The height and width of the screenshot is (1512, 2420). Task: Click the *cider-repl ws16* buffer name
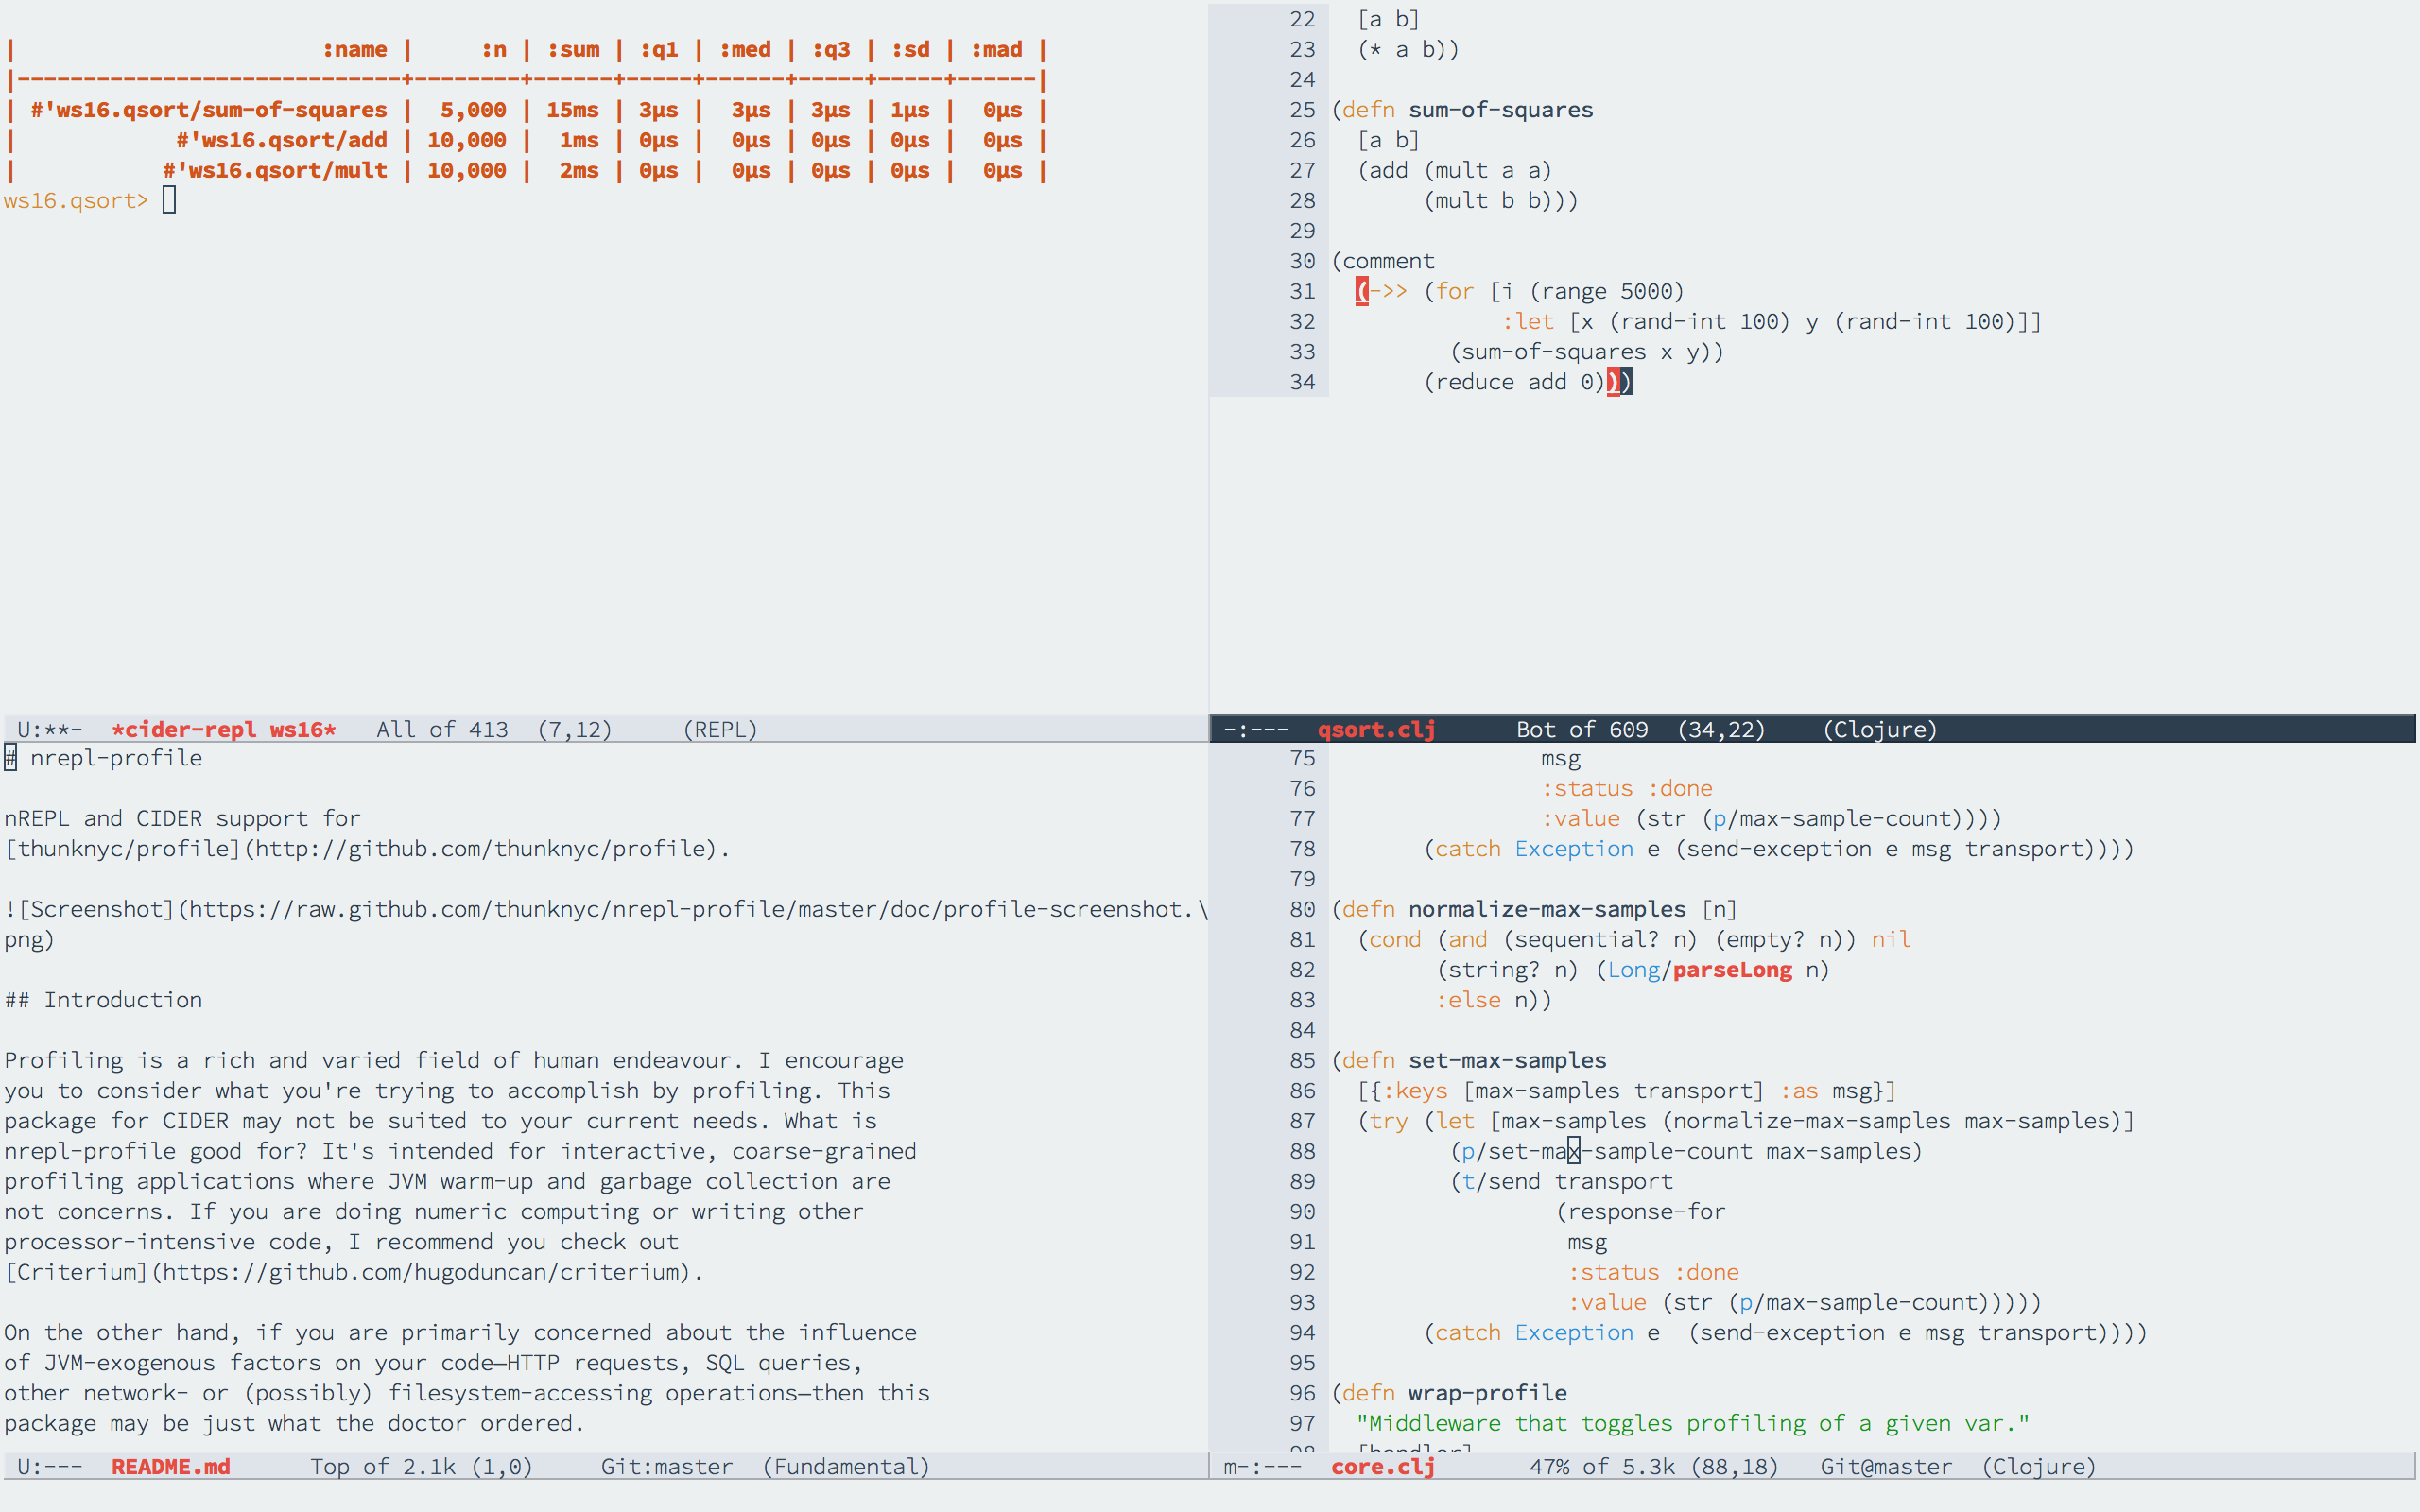point(224,729)
